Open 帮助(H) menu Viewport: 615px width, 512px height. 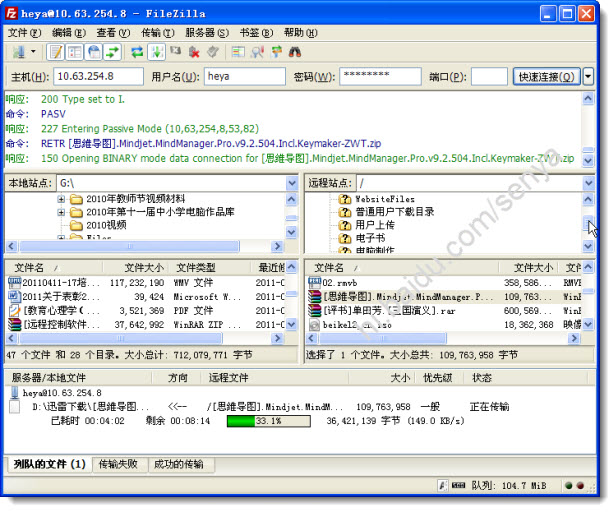pyautogui.click(x=300, y=33)
